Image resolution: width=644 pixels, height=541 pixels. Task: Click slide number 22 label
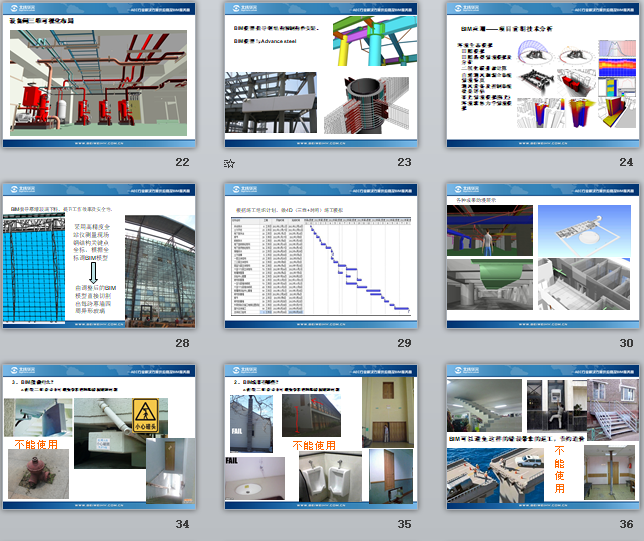pos(182,162)
